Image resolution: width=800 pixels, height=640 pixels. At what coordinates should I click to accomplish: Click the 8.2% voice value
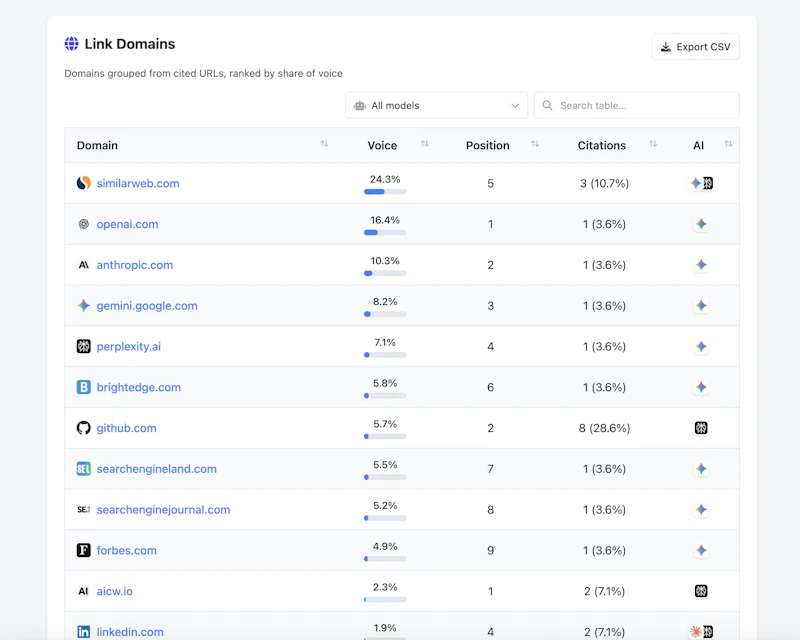(385, 302)
